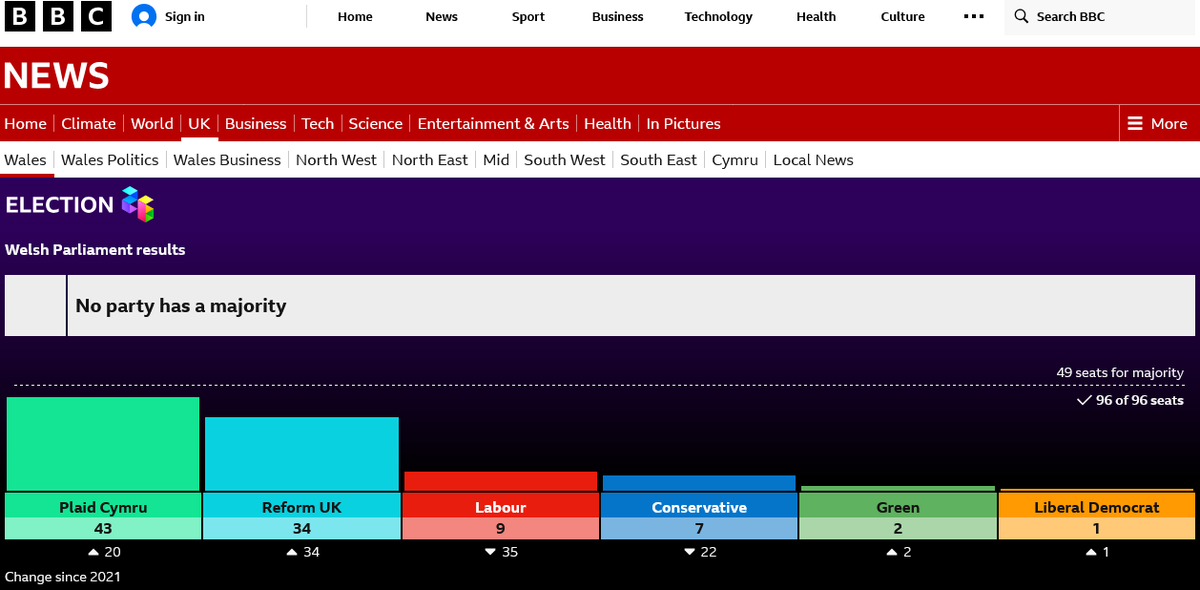1200x590 pixels.
Task: Click the up arrow beside Plaid Cymru's 20 change
Action: [x=93, y=552]
